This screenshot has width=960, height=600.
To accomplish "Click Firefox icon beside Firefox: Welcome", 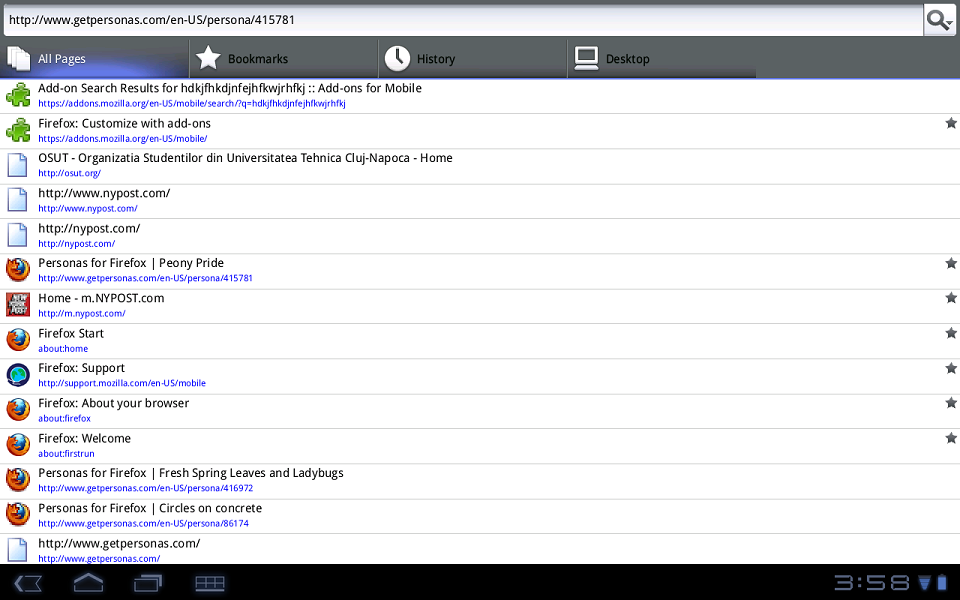I will point(18,445).
